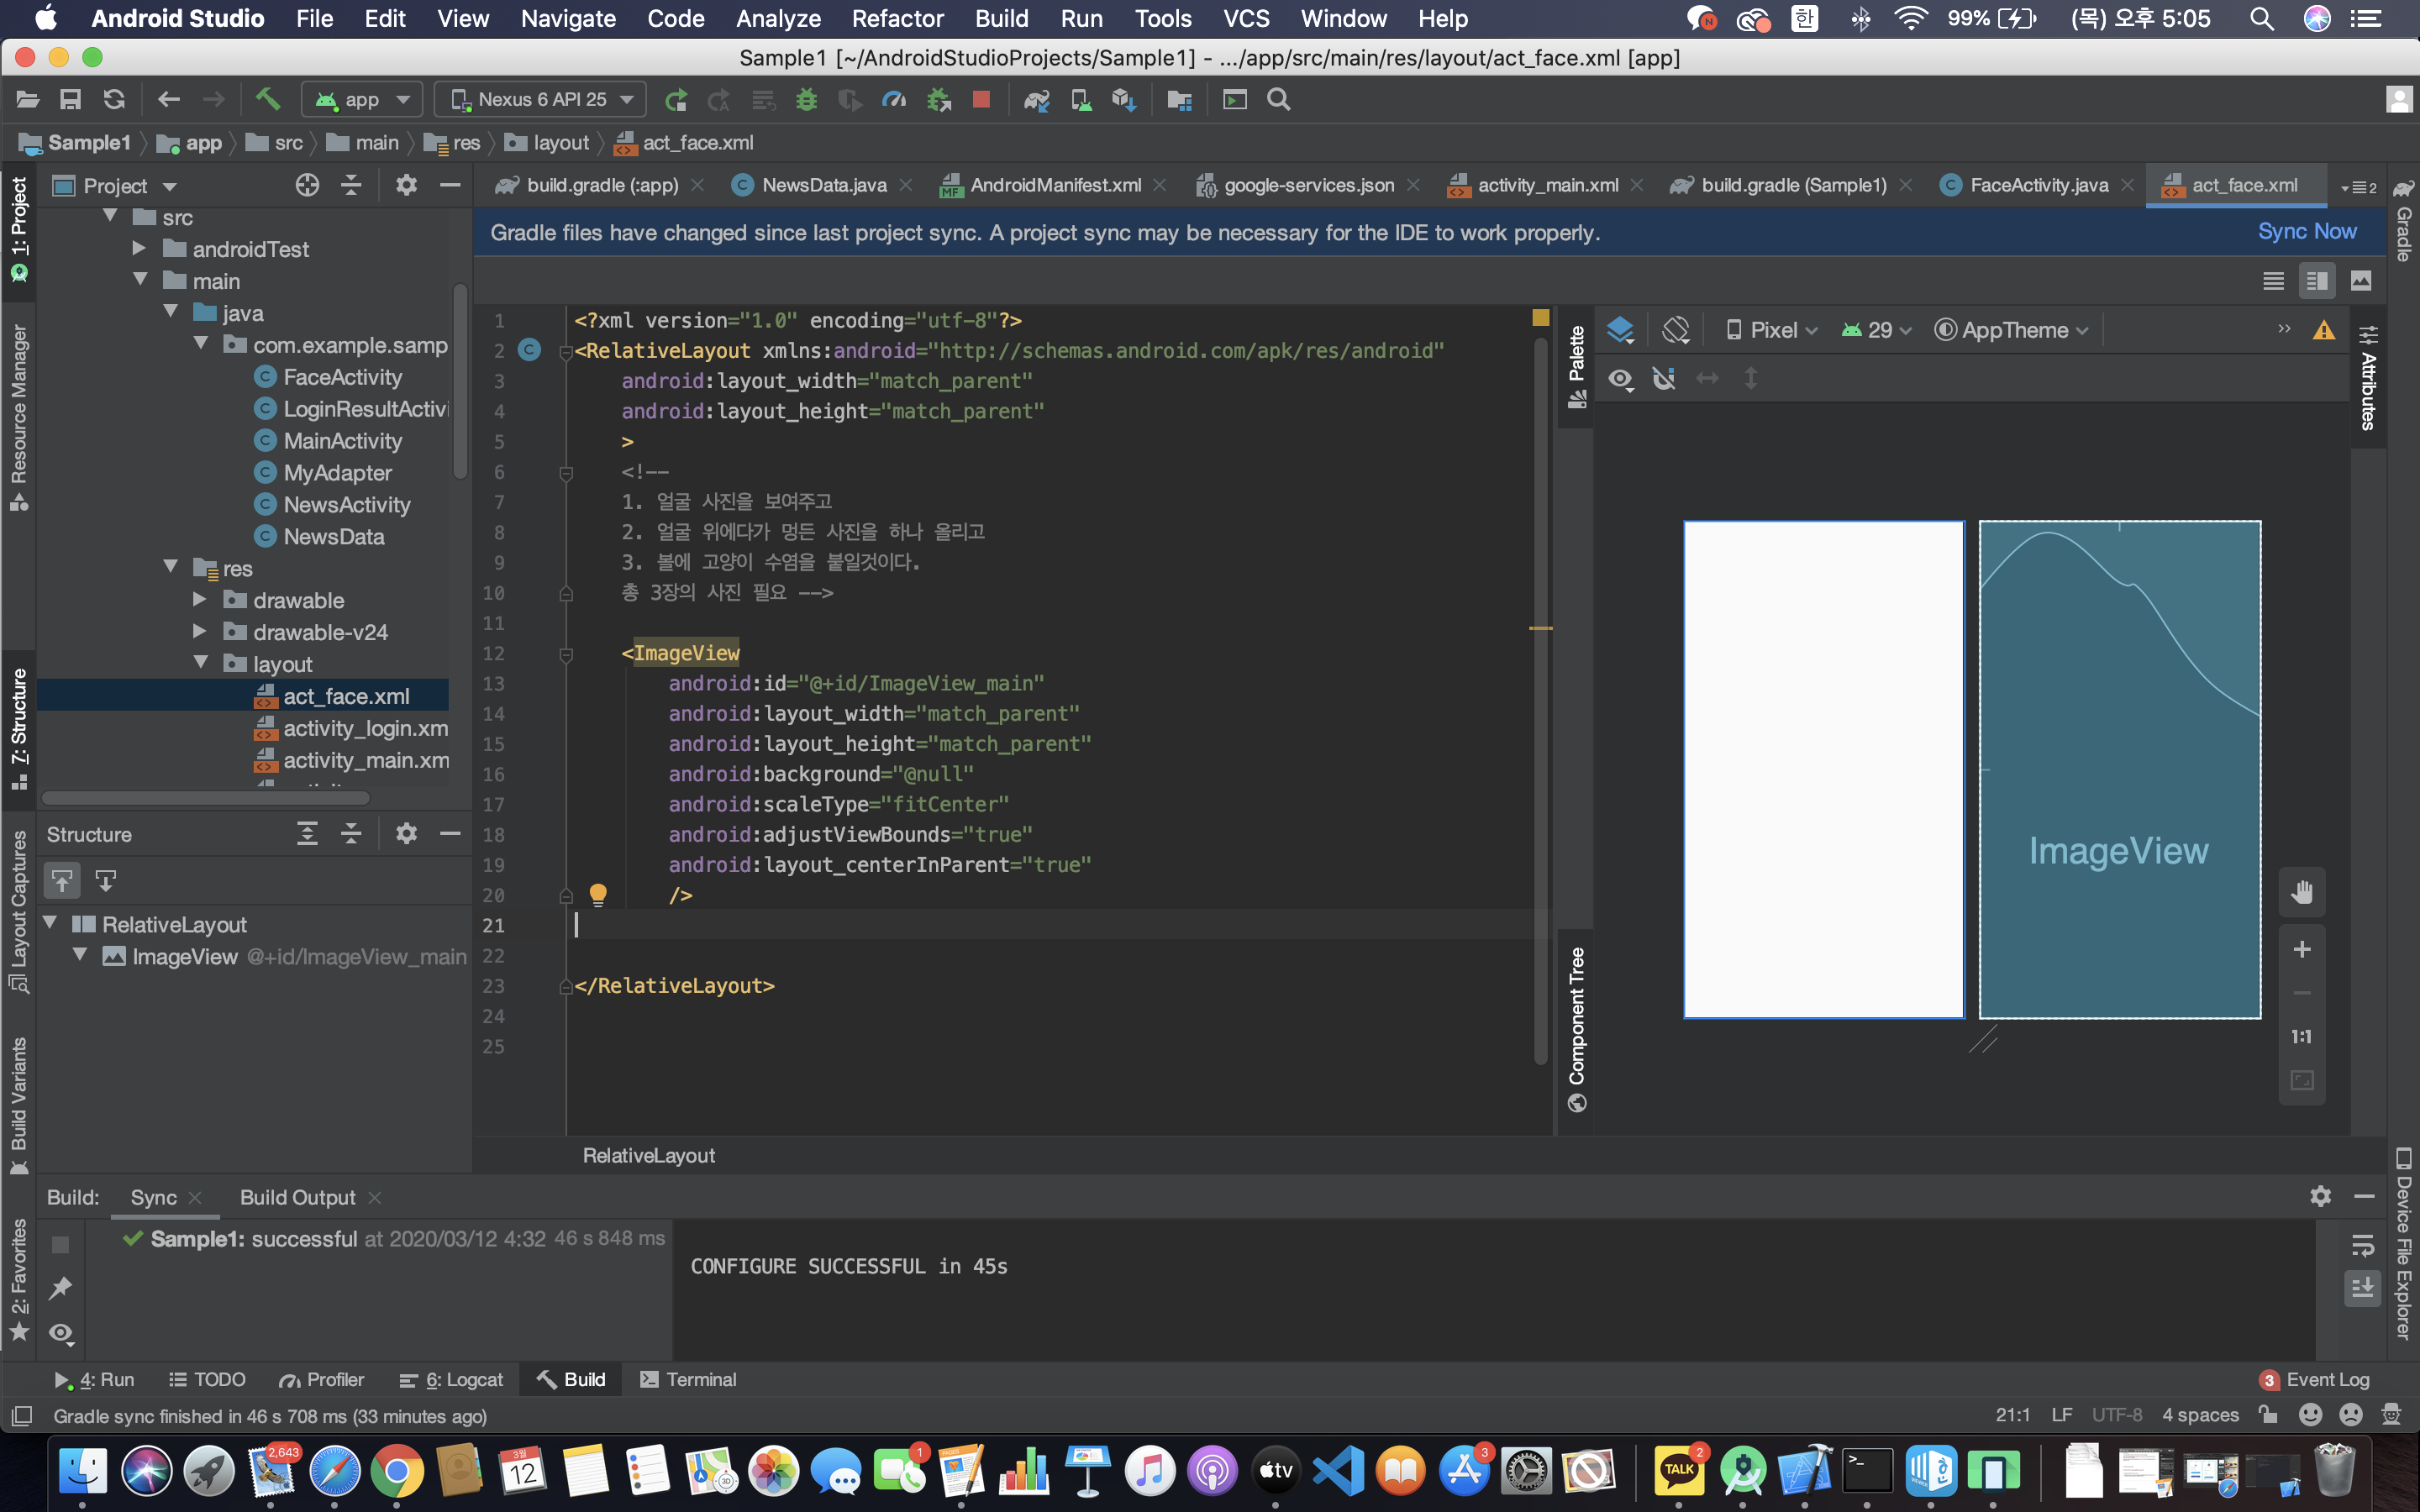
Task: Click the Sync Project with Gradle icon
Action: (x=1036, y=99)
